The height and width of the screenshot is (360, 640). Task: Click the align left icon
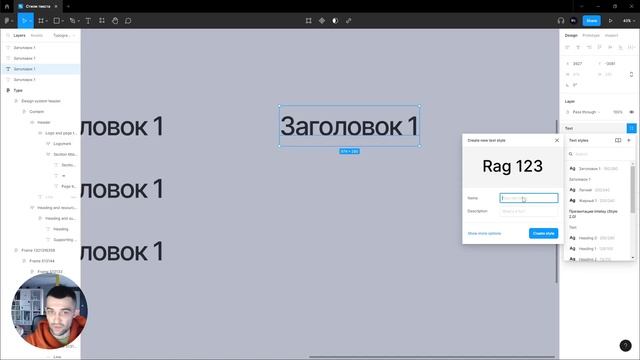tap(567, 47)
